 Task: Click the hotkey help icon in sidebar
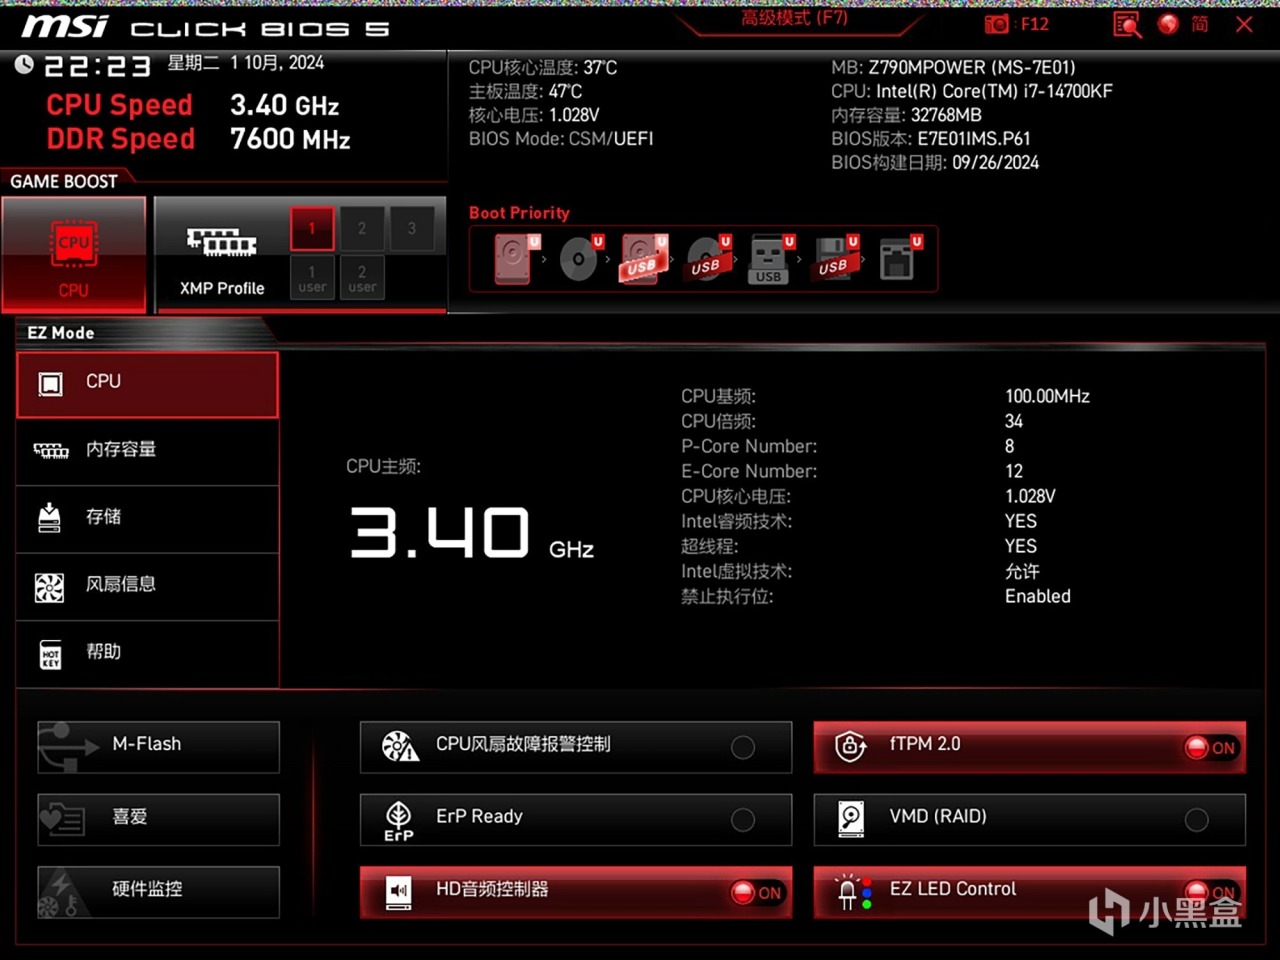[50, 655]
